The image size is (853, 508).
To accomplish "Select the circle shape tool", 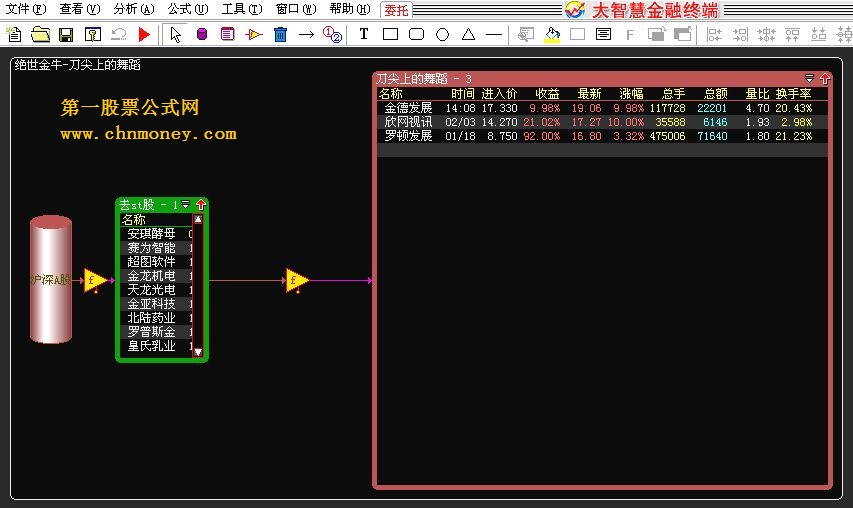I will point(442,35).
